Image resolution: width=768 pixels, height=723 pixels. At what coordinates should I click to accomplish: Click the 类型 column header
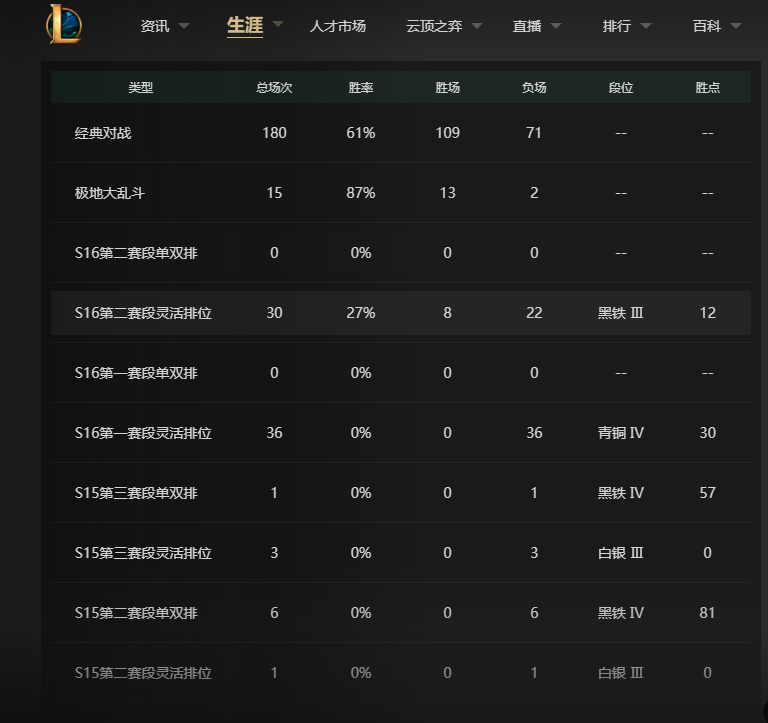[141, 88]
